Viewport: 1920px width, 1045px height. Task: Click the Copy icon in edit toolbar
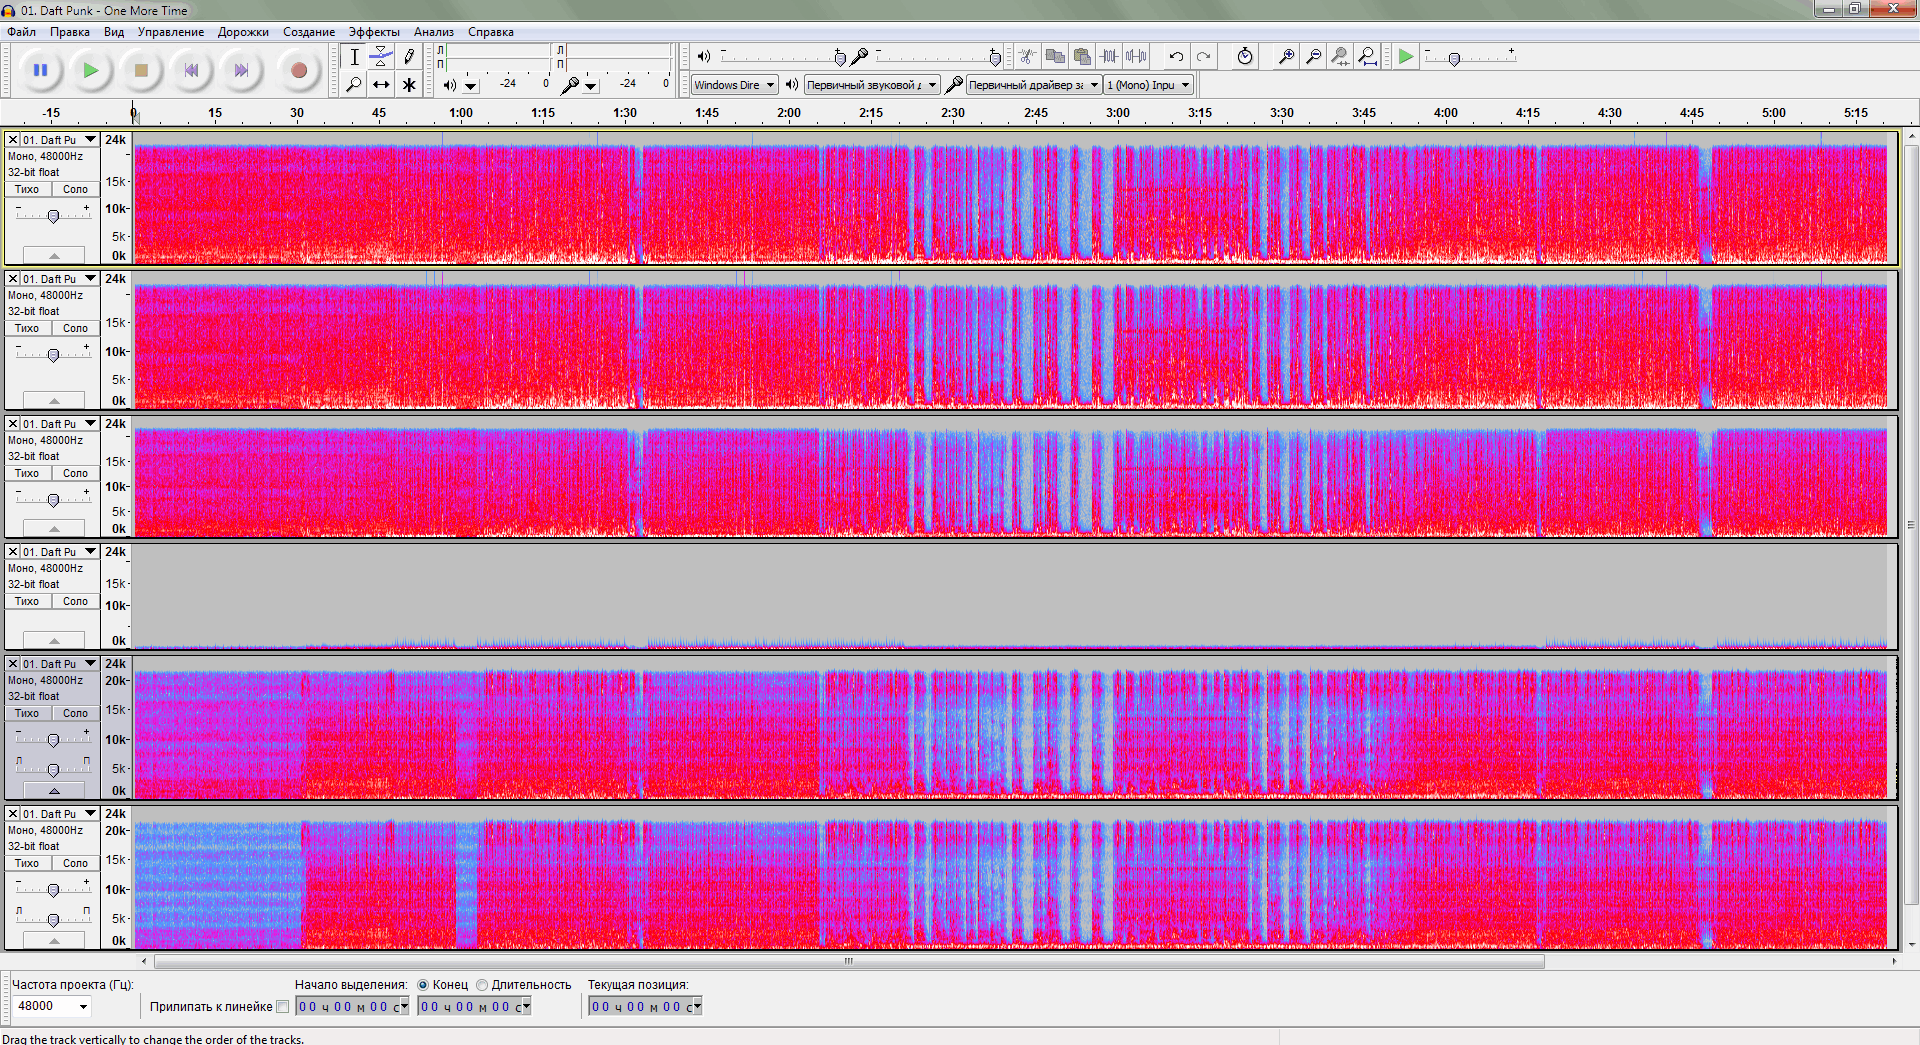point(1055,57)
